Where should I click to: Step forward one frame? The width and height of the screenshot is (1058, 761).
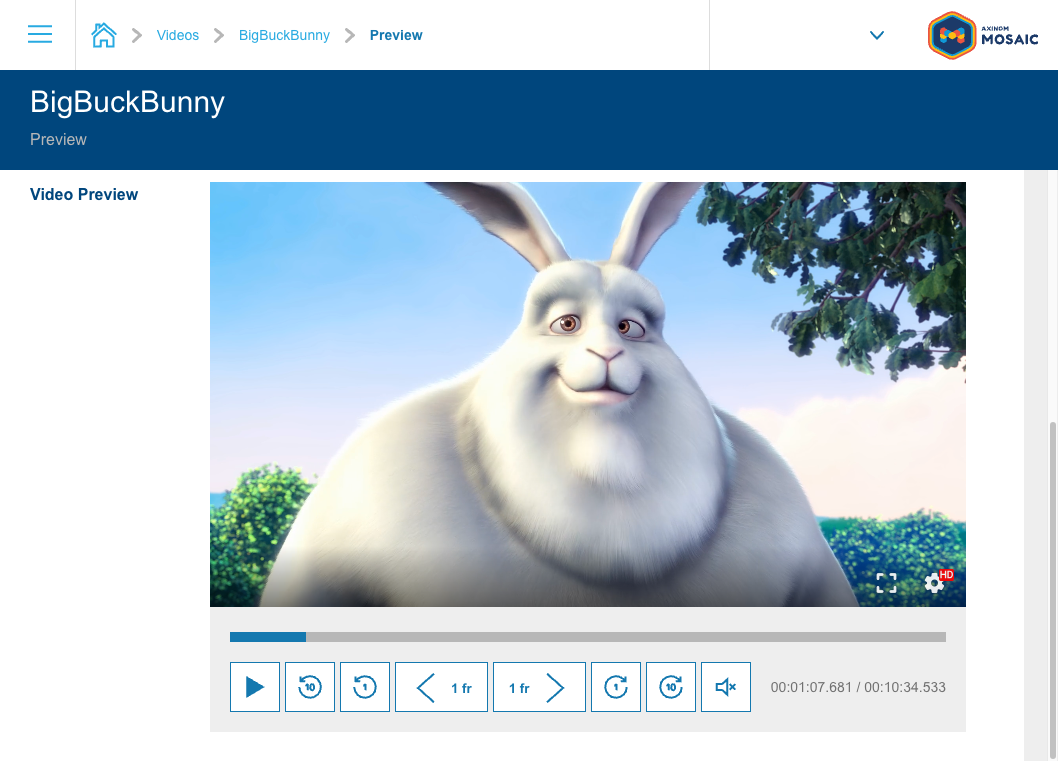(x=539, y=687)
